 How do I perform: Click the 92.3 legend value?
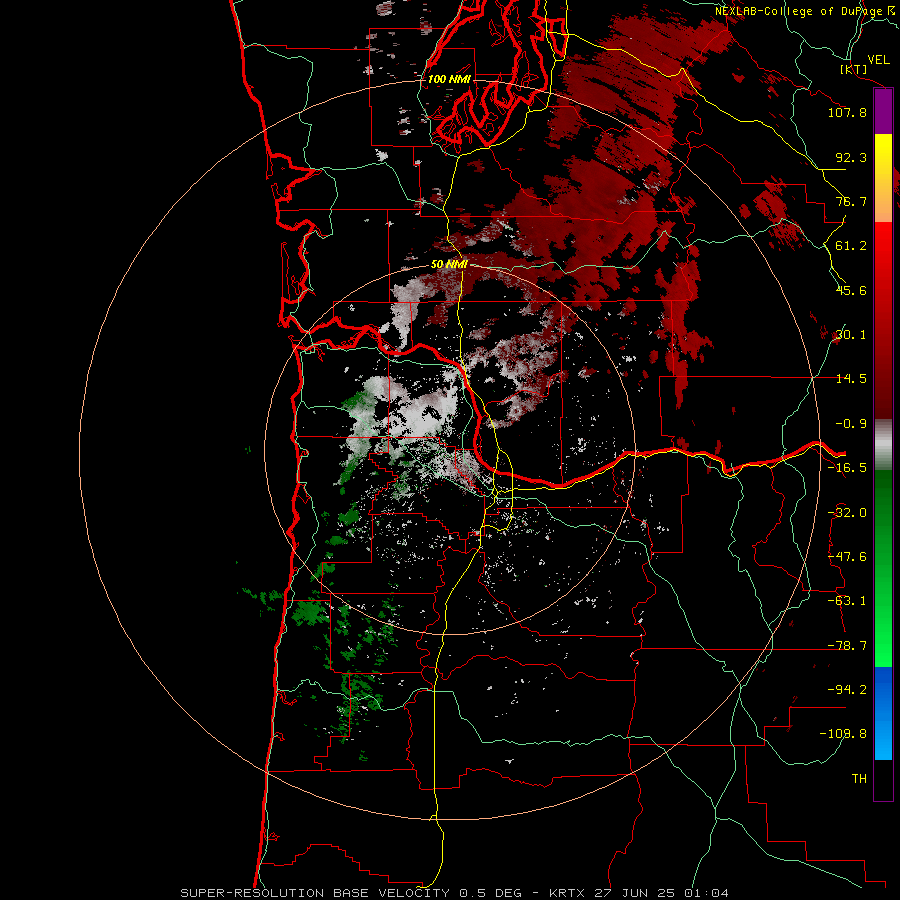(x=851, y=157)
